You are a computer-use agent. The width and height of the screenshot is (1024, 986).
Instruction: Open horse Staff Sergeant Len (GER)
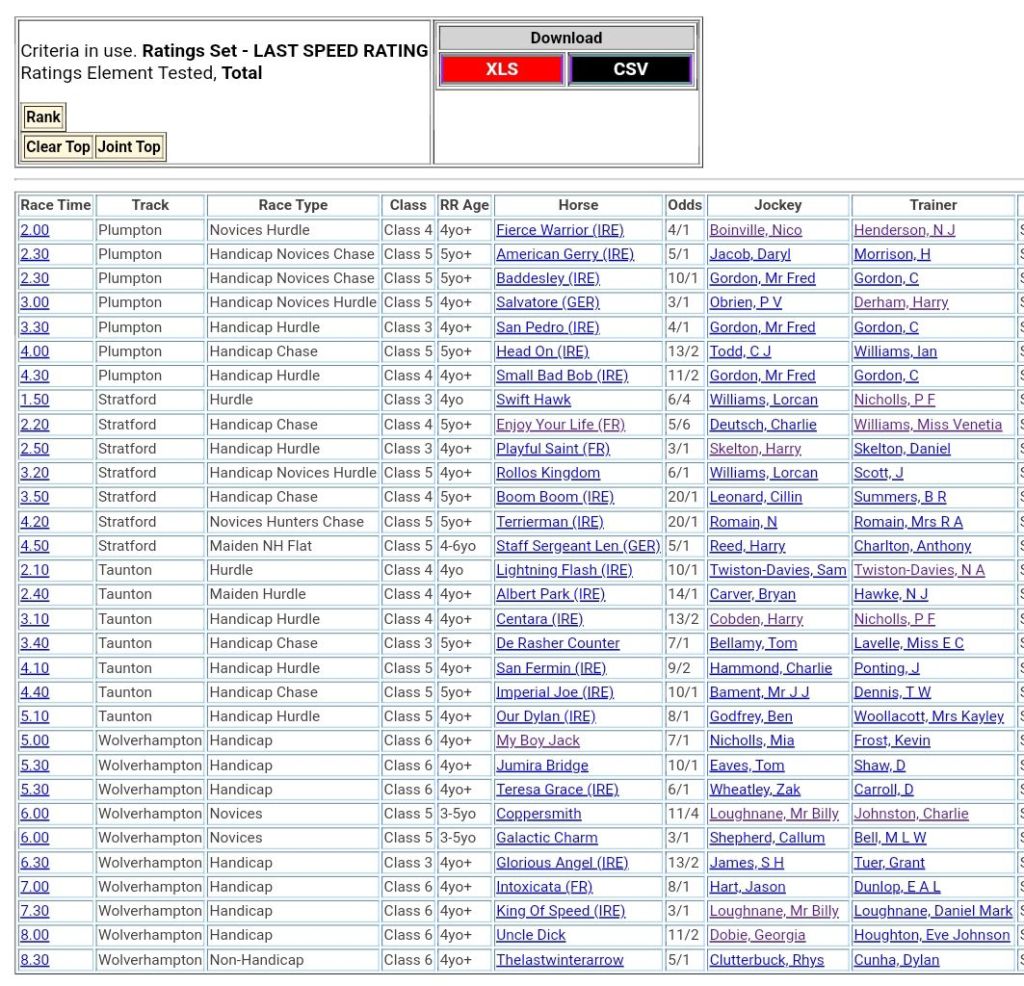[578, 546]
